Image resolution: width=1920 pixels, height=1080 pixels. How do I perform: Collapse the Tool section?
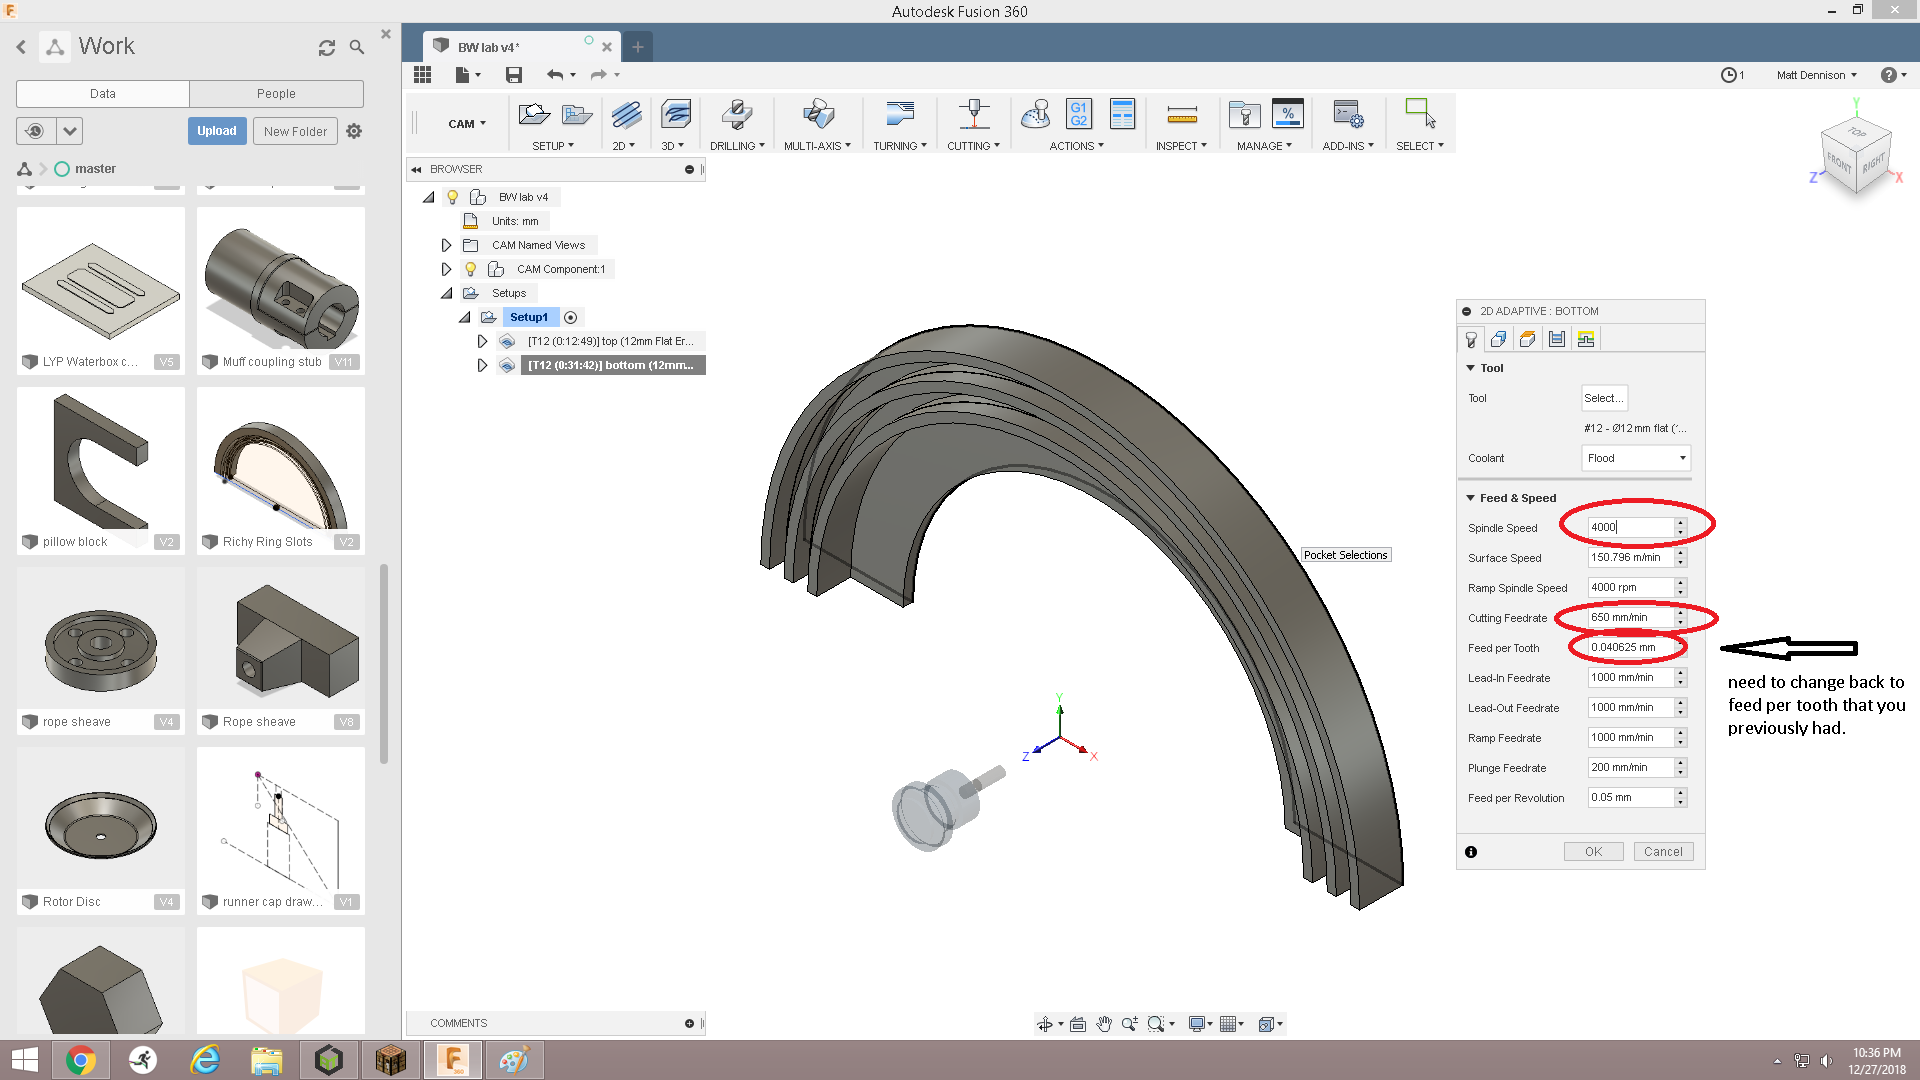pos(1471,368)
